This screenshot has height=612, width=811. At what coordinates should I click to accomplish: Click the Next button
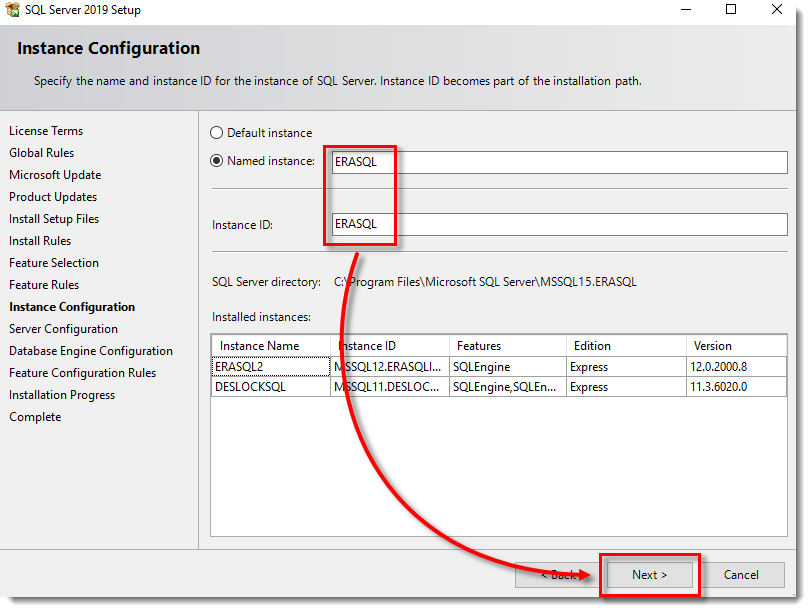[x=650, y=575]
